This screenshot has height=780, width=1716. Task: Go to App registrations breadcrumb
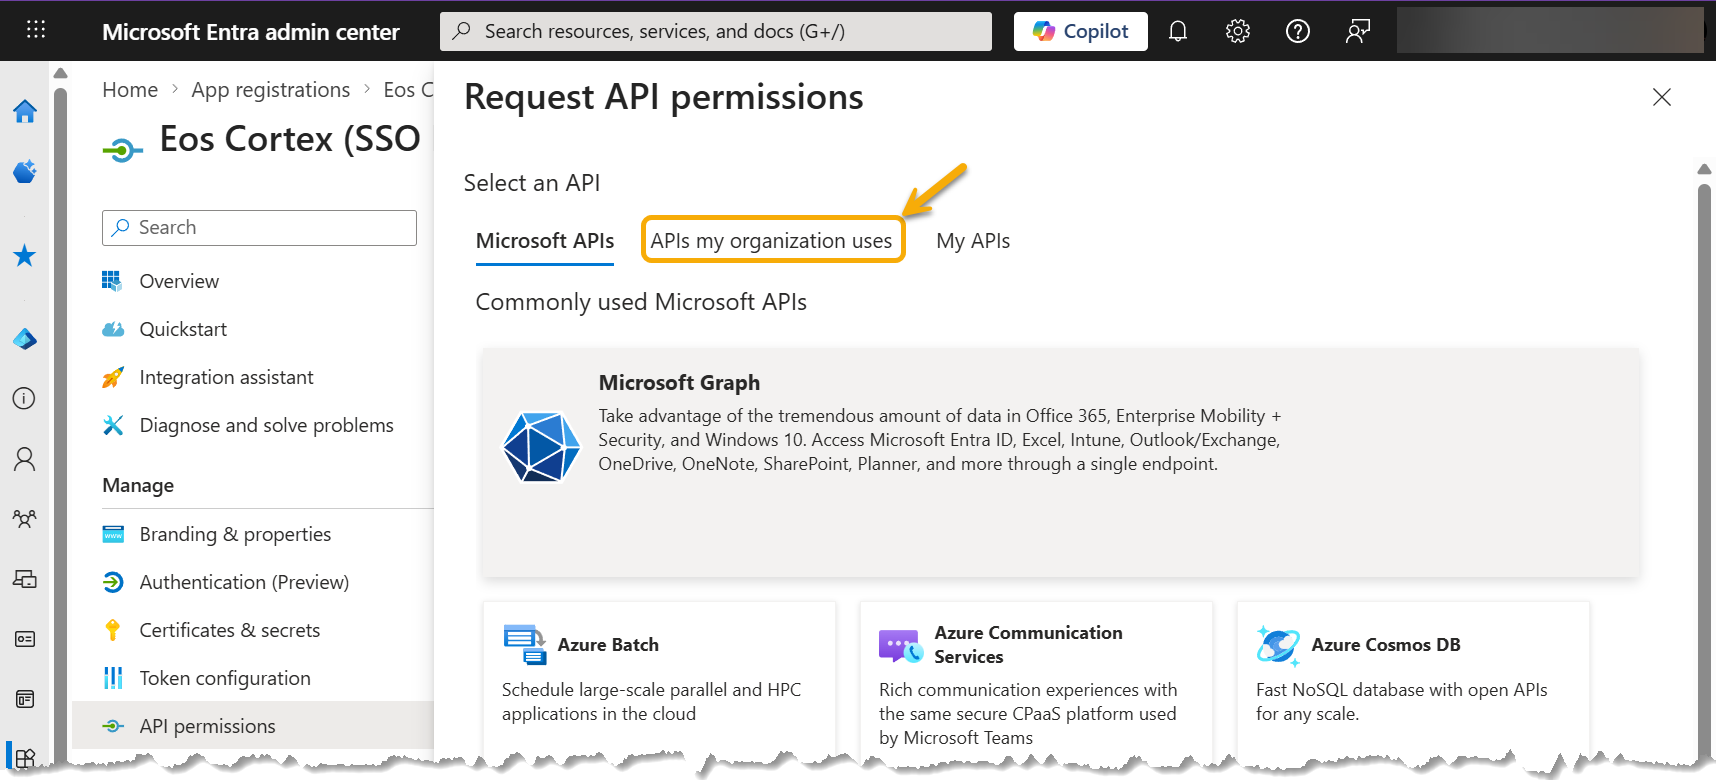[x=271, y=90]
